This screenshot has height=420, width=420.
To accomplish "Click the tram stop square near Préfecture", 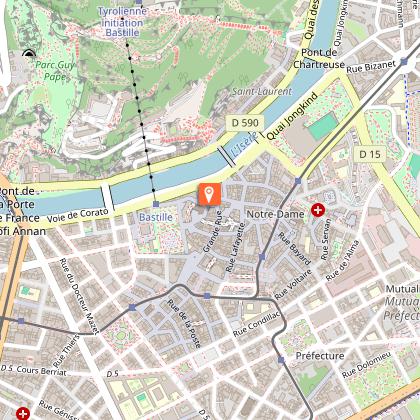I will (x=281, y=360).
